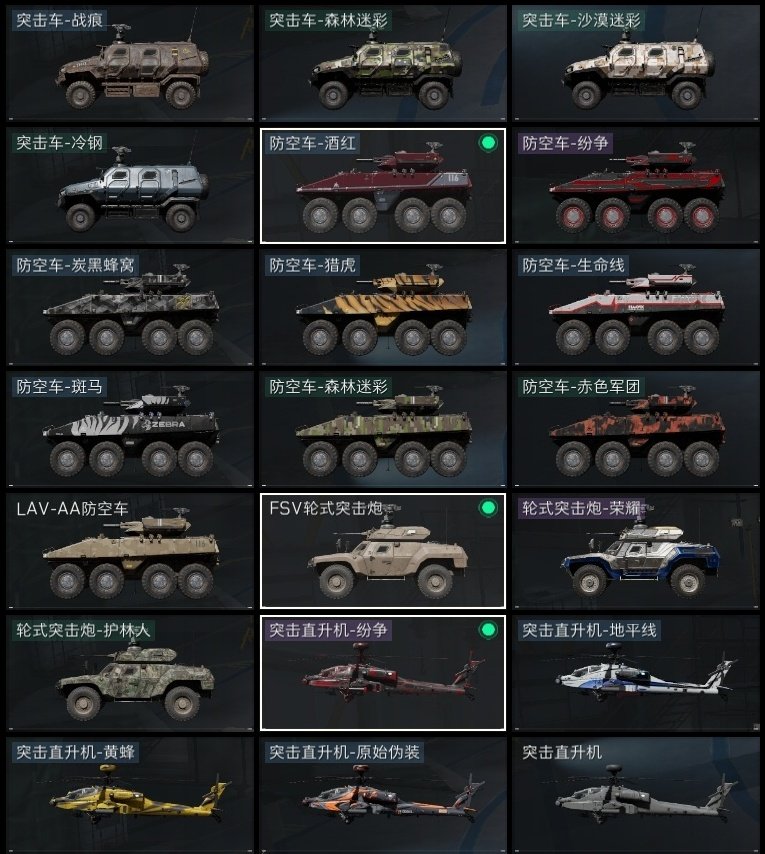Choose the 防空车-赤色军团 skin
765x854 pixels.
[636, 429]
